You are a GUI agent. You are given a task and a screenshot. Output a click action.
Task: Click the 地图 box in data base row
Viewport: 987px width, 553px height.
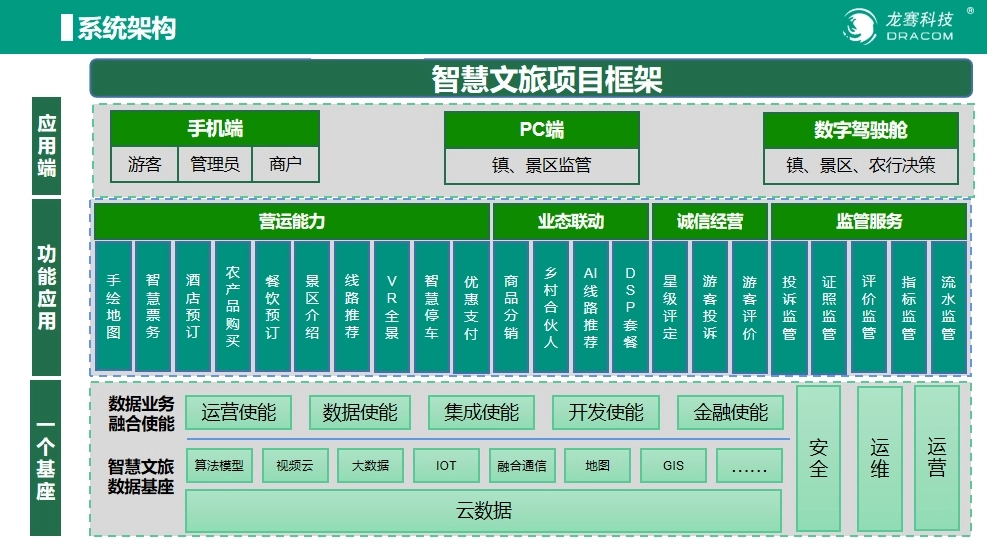[x=597, y=466]
